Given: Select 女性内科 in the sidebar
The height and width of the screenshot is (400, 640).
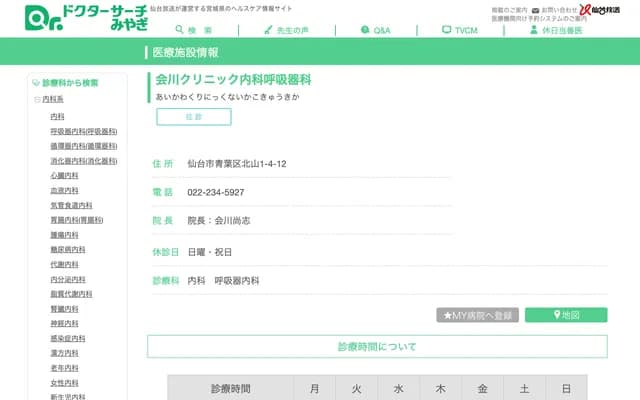Looking at the screenshot, I should pyautogui.click(x=64, y=382).
